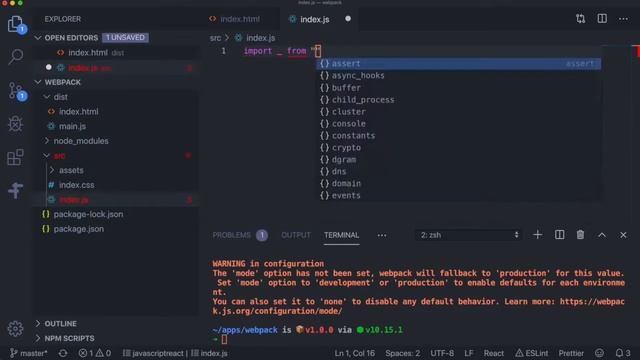The height and width of the screenshot is (360, 640).
Task: Select the Terminal panel tab
Action: (x=342, y=235)
